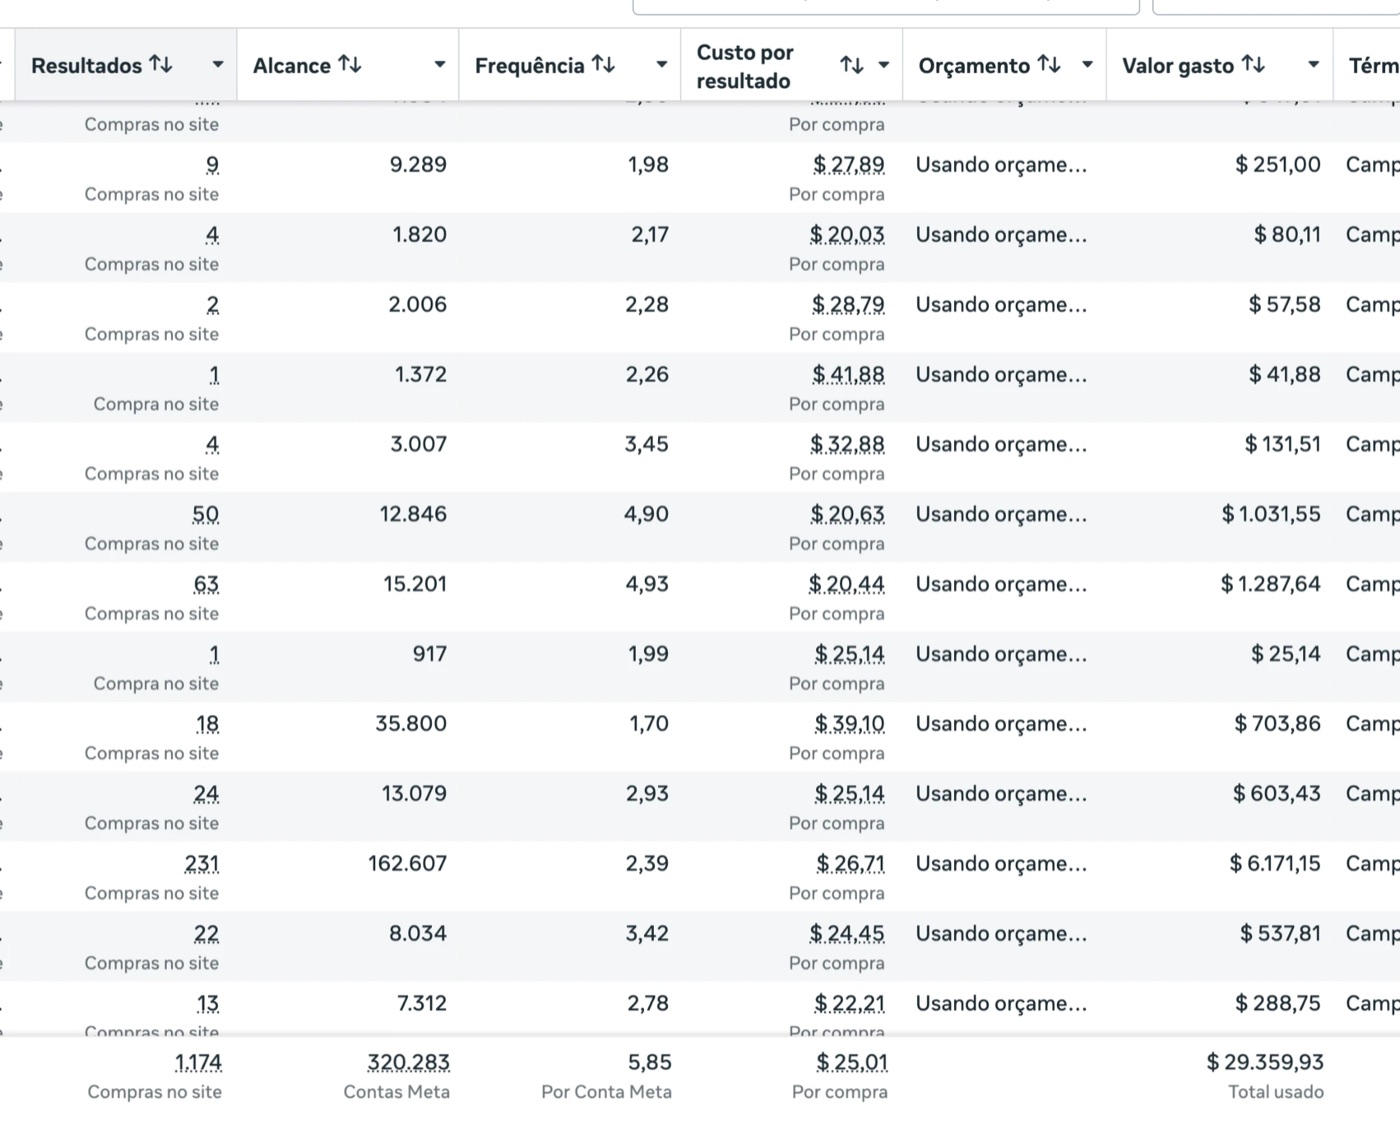Open the Custo por resultado dropdown arrow
This screenshot has width=1400, height=1144.
883,65
